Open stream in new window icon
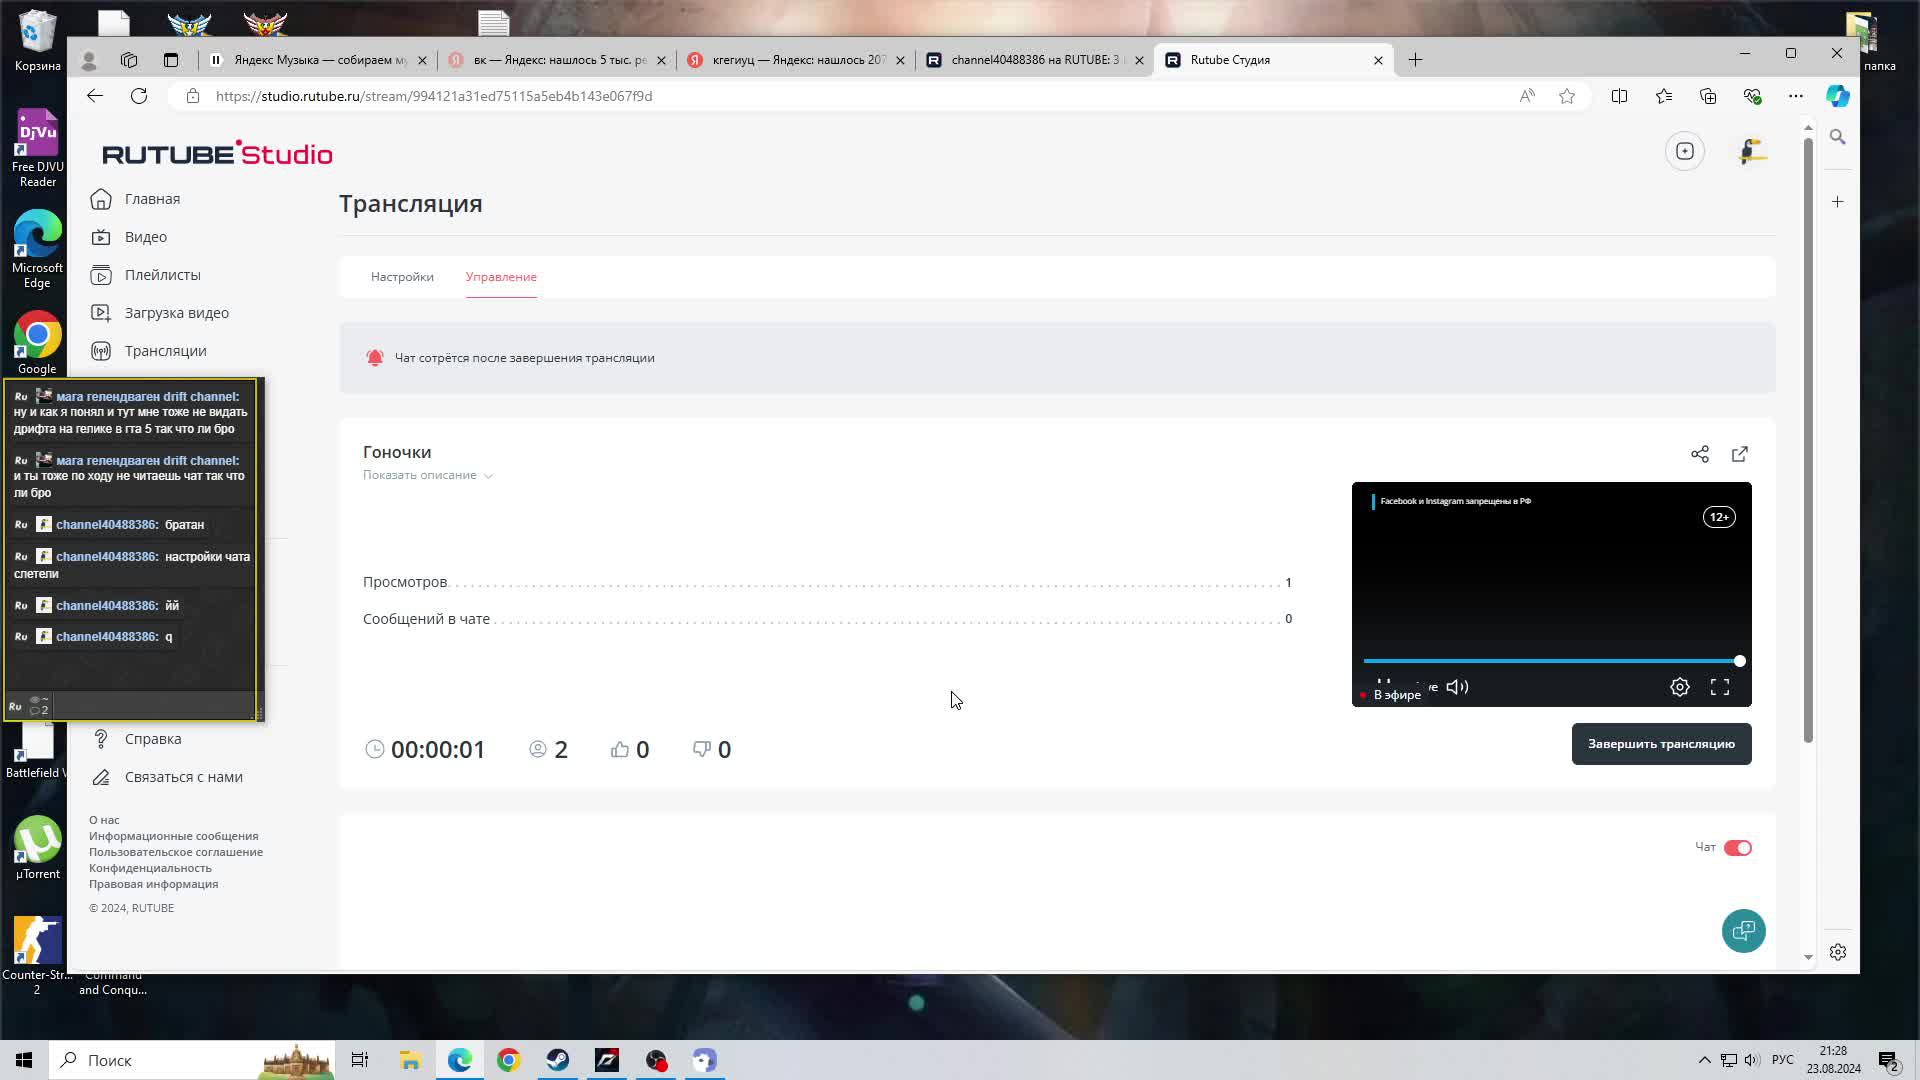This screenshot has width=1920, height=1080. 1740,454
